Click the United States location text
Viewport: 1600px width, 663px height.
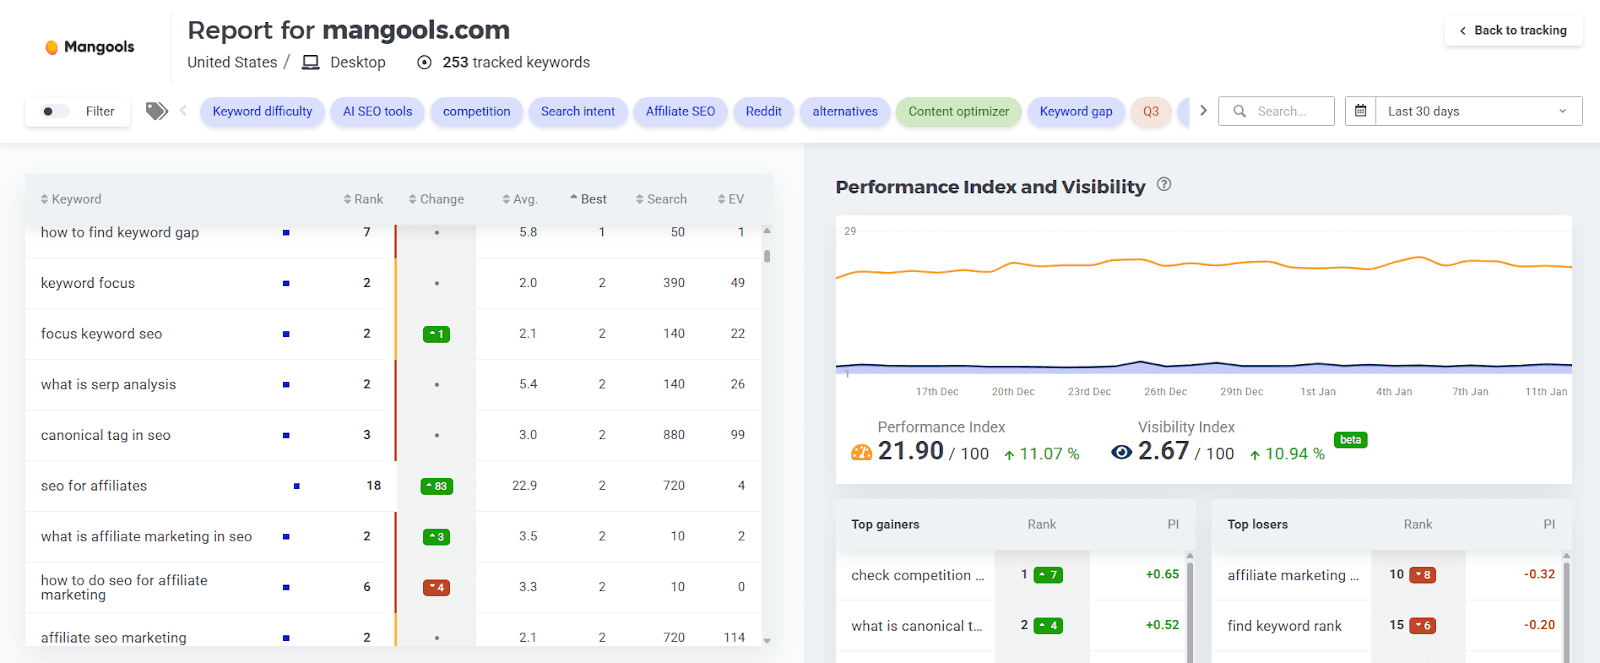232,62
